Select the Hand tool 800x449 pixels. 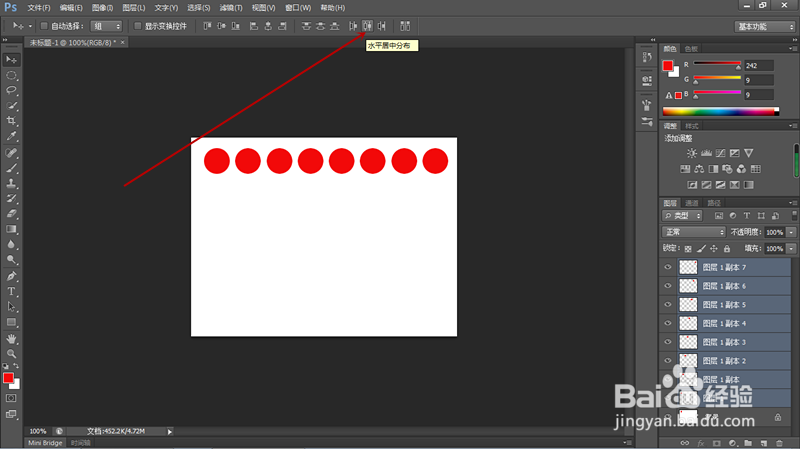coord(11,339)
